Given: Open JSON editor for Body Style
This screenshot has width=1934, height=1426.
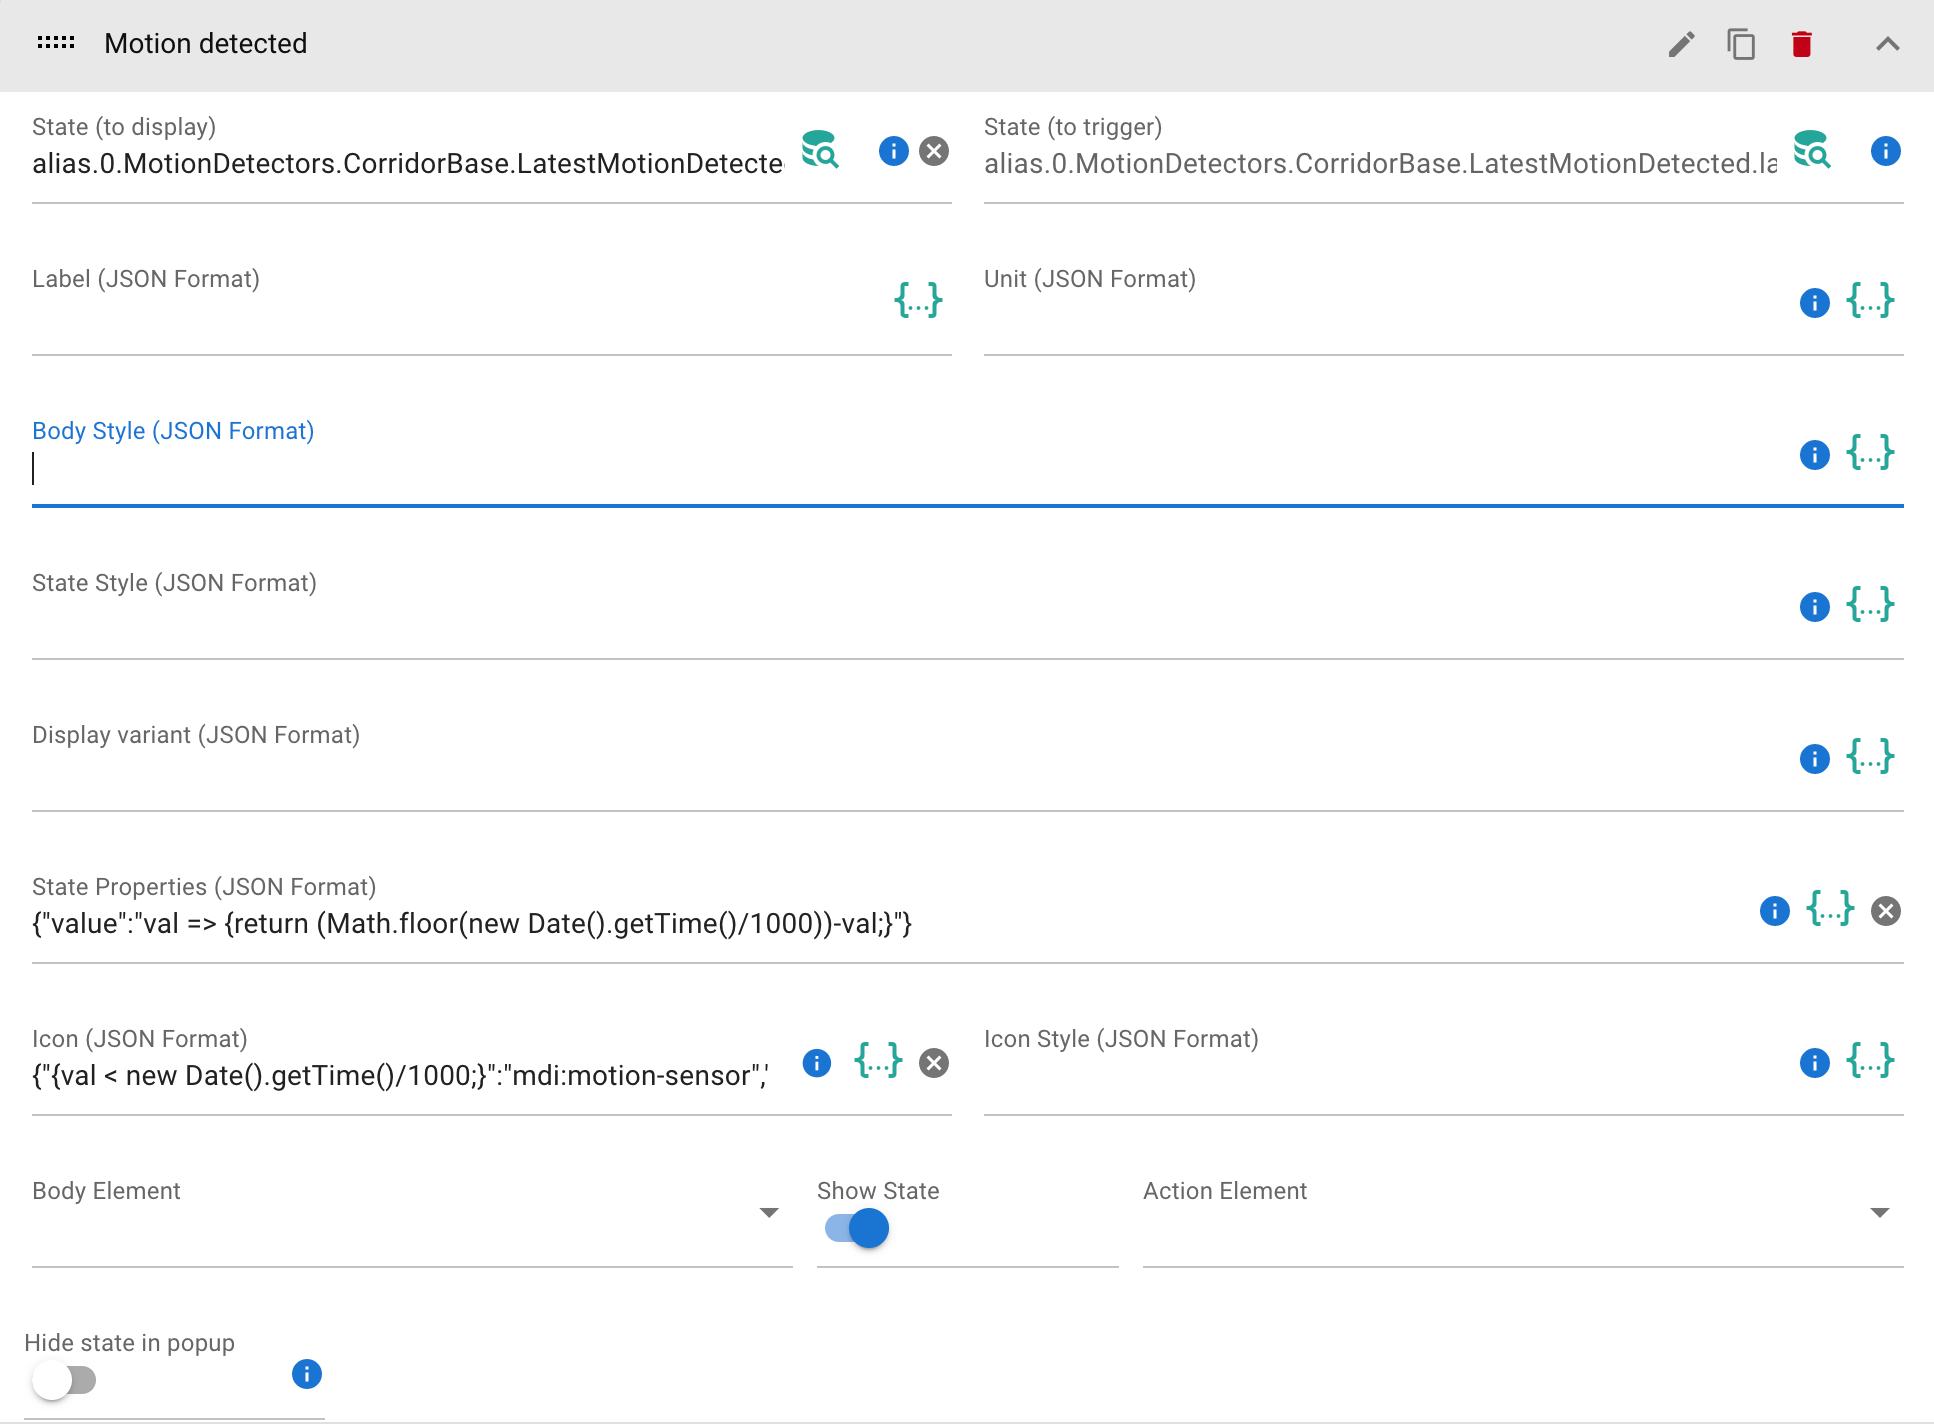Looking at the screenshot, I should [x=1870, y=452].
